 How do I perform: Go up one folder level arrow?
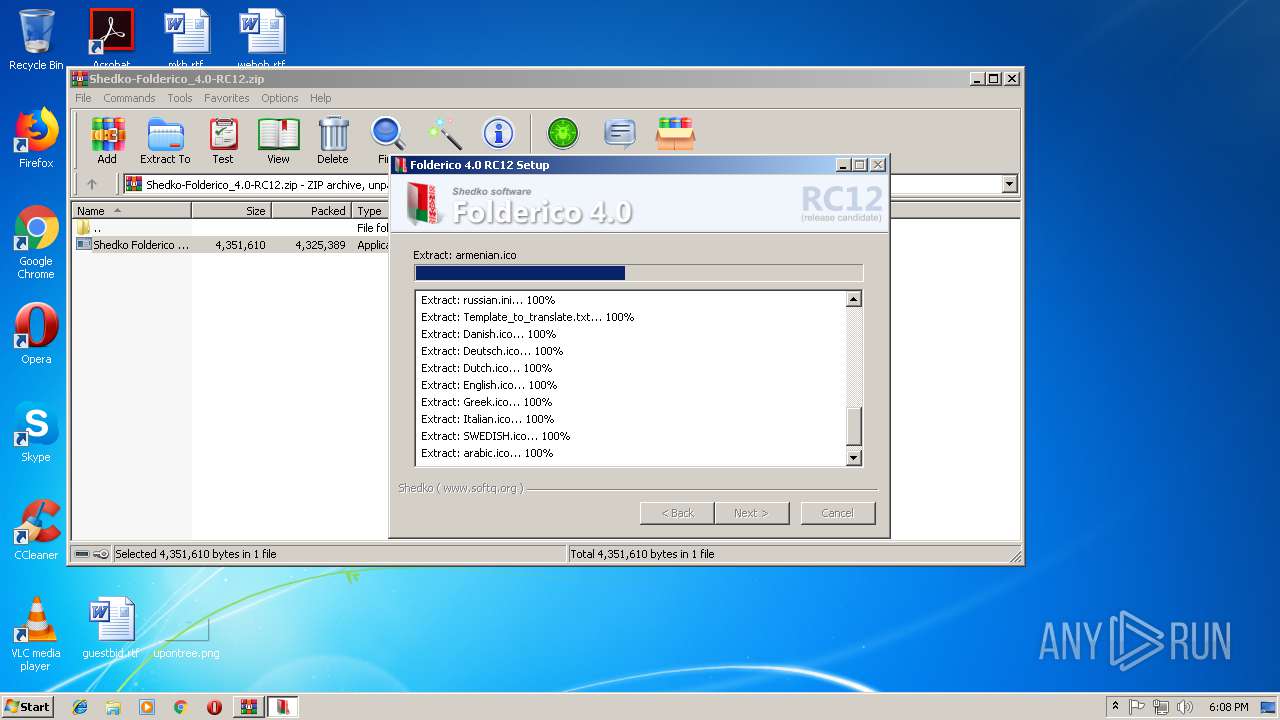tap(92, 184)
